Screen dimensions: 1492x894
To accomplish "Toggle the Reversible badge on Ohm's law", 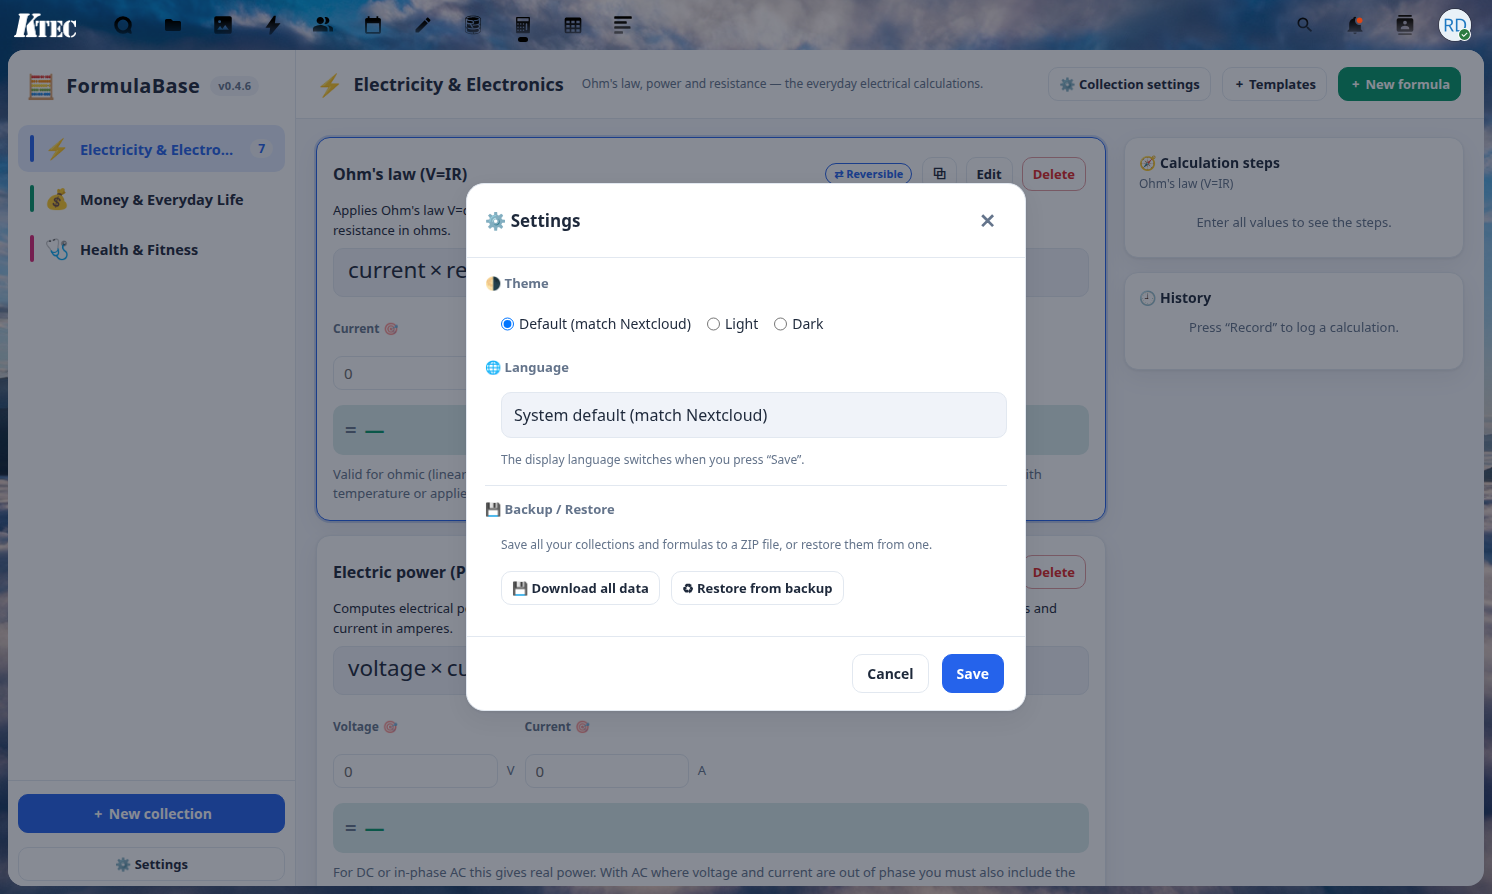I will (x=868, y=174).
